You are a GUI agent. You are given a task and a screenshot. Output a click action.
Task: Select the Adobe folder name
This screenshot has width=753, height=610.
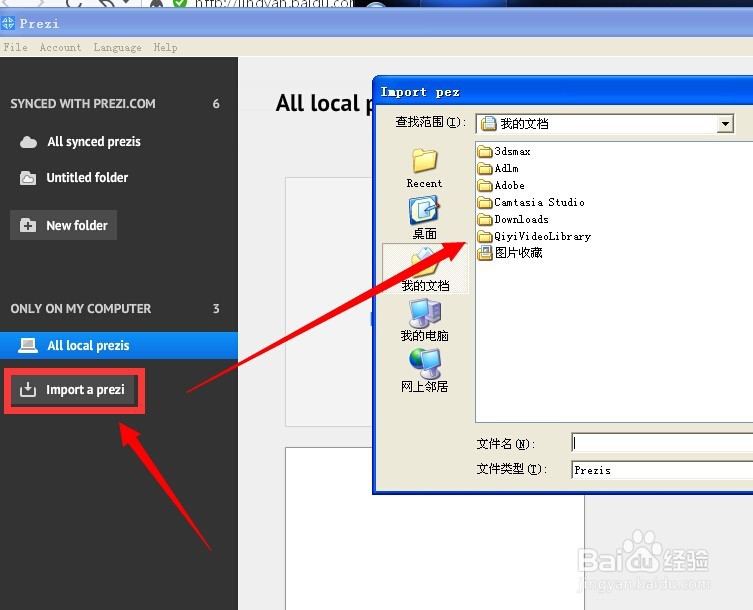[x=510, y=185]
